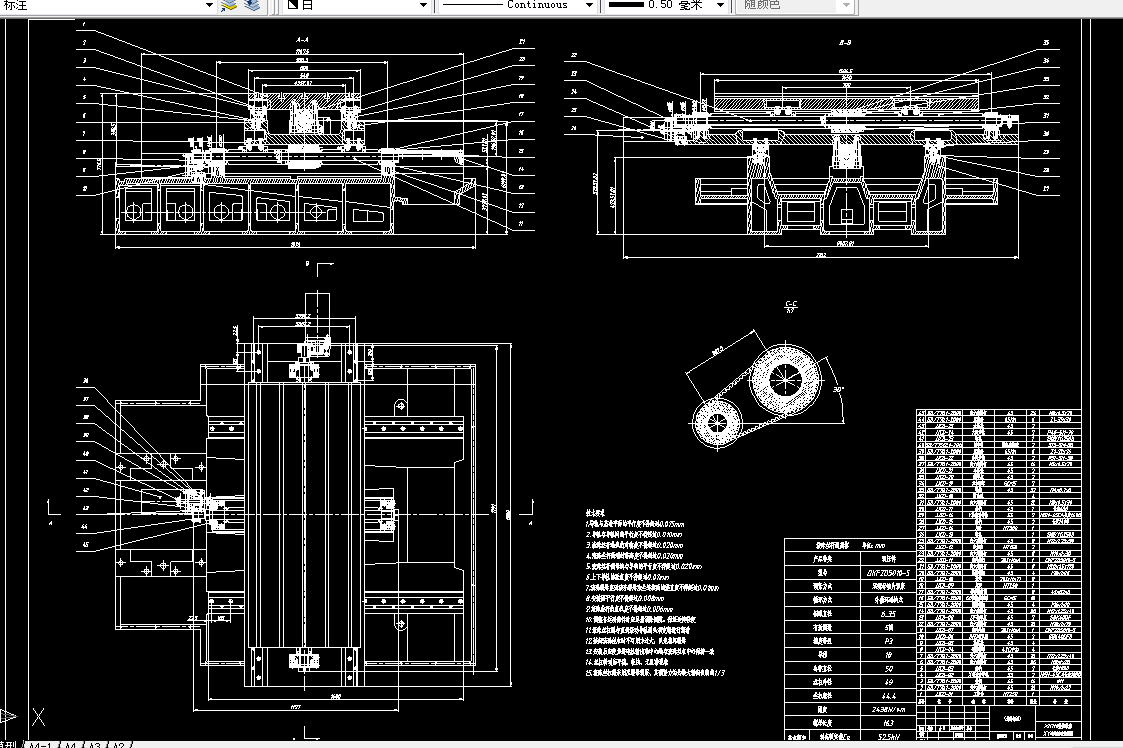The height and width of the screenshot is (748, 1123).
Task: Open the 随颜色 plot style dropdown
Action: tap(846, 5)
